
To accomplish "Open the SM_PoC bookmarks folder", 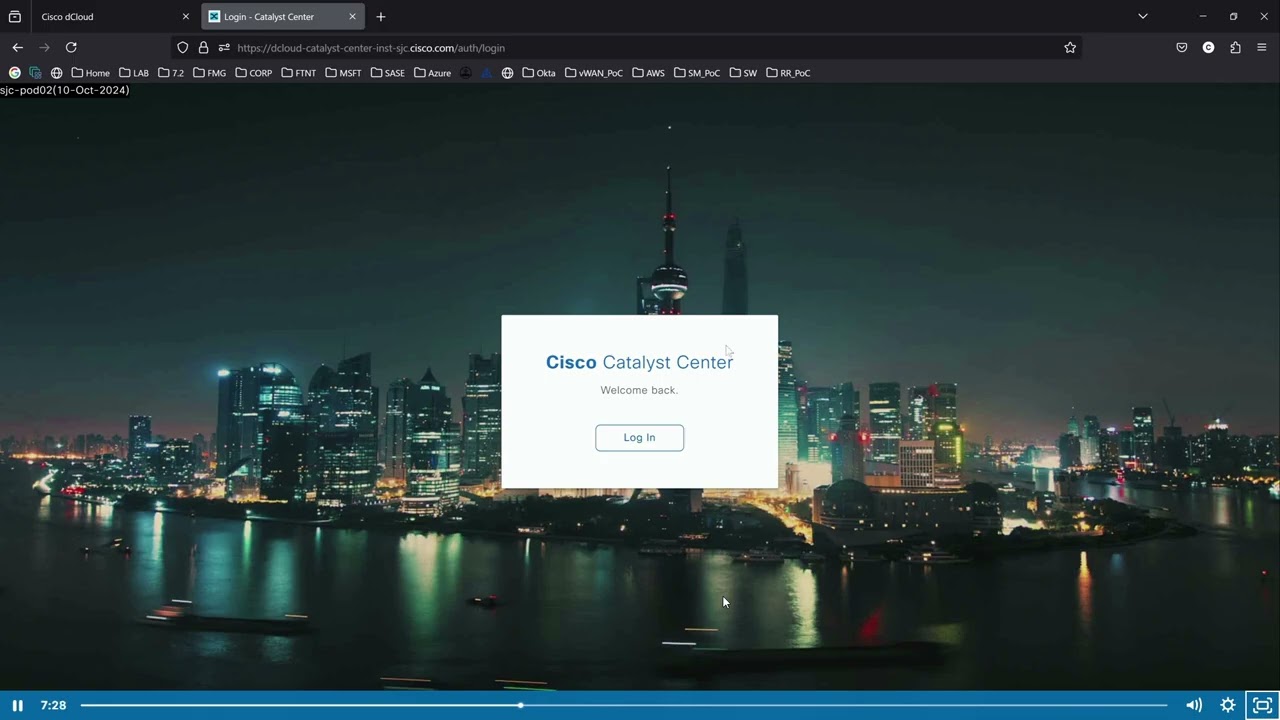I will click(697, 73).
